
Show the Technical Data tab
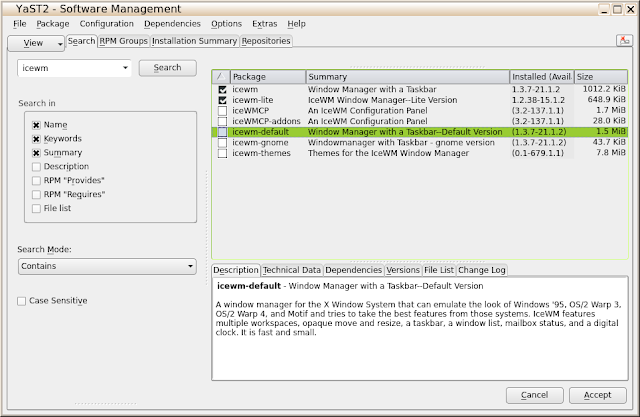pos(292,270)
